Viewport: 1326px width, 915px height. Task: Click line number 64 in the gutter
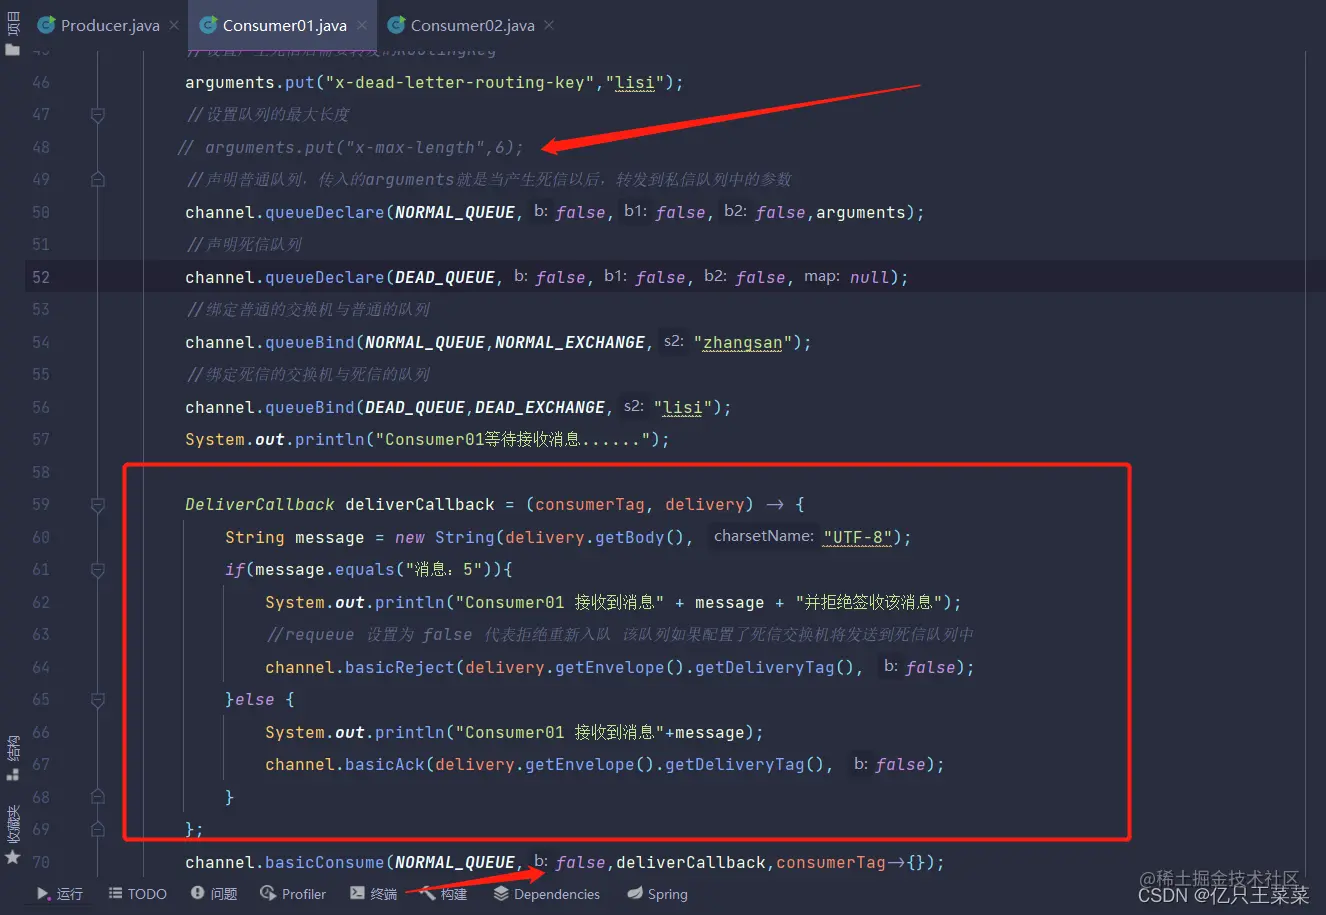[41, 667]
